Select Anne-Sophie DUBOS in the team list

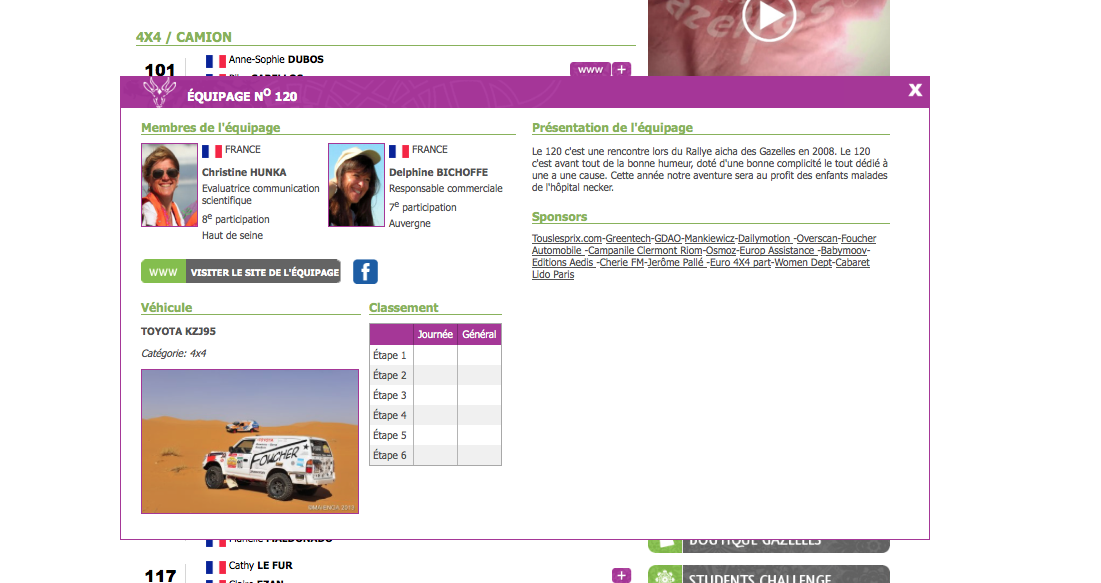point(276,60)
